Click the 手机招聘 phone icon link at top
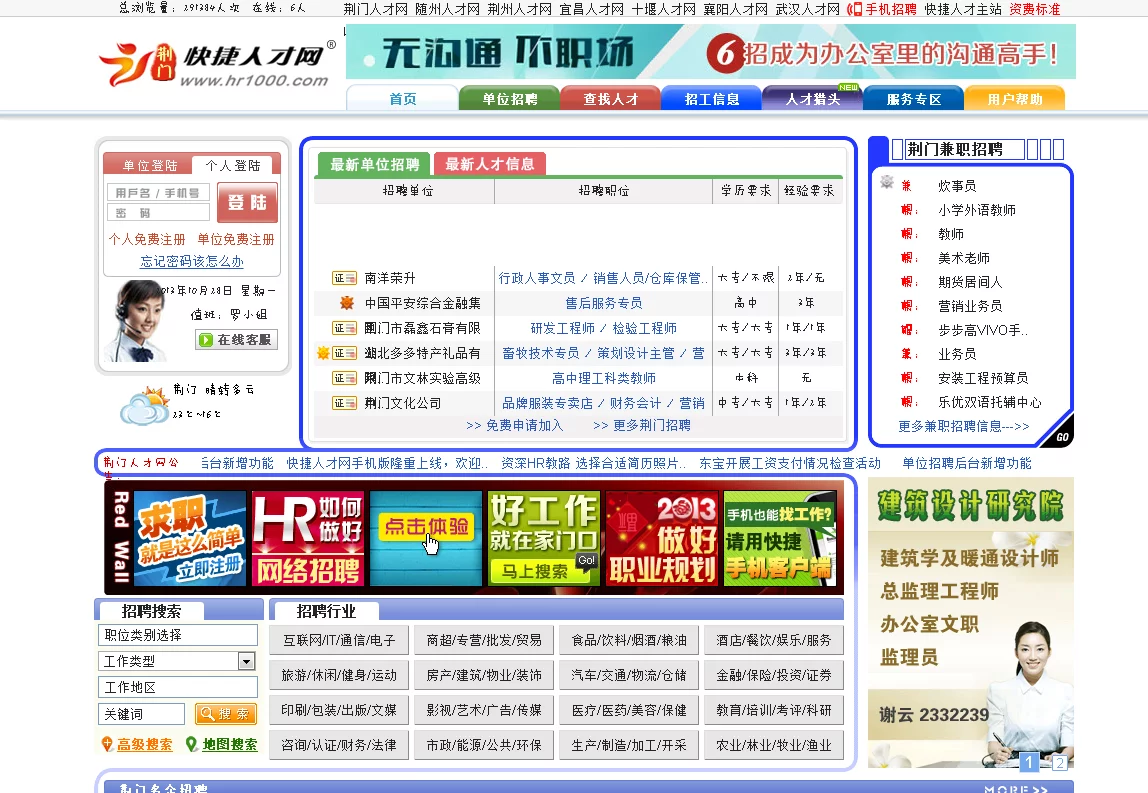This screenshot has height=793, width=1148. pos(882,9)
